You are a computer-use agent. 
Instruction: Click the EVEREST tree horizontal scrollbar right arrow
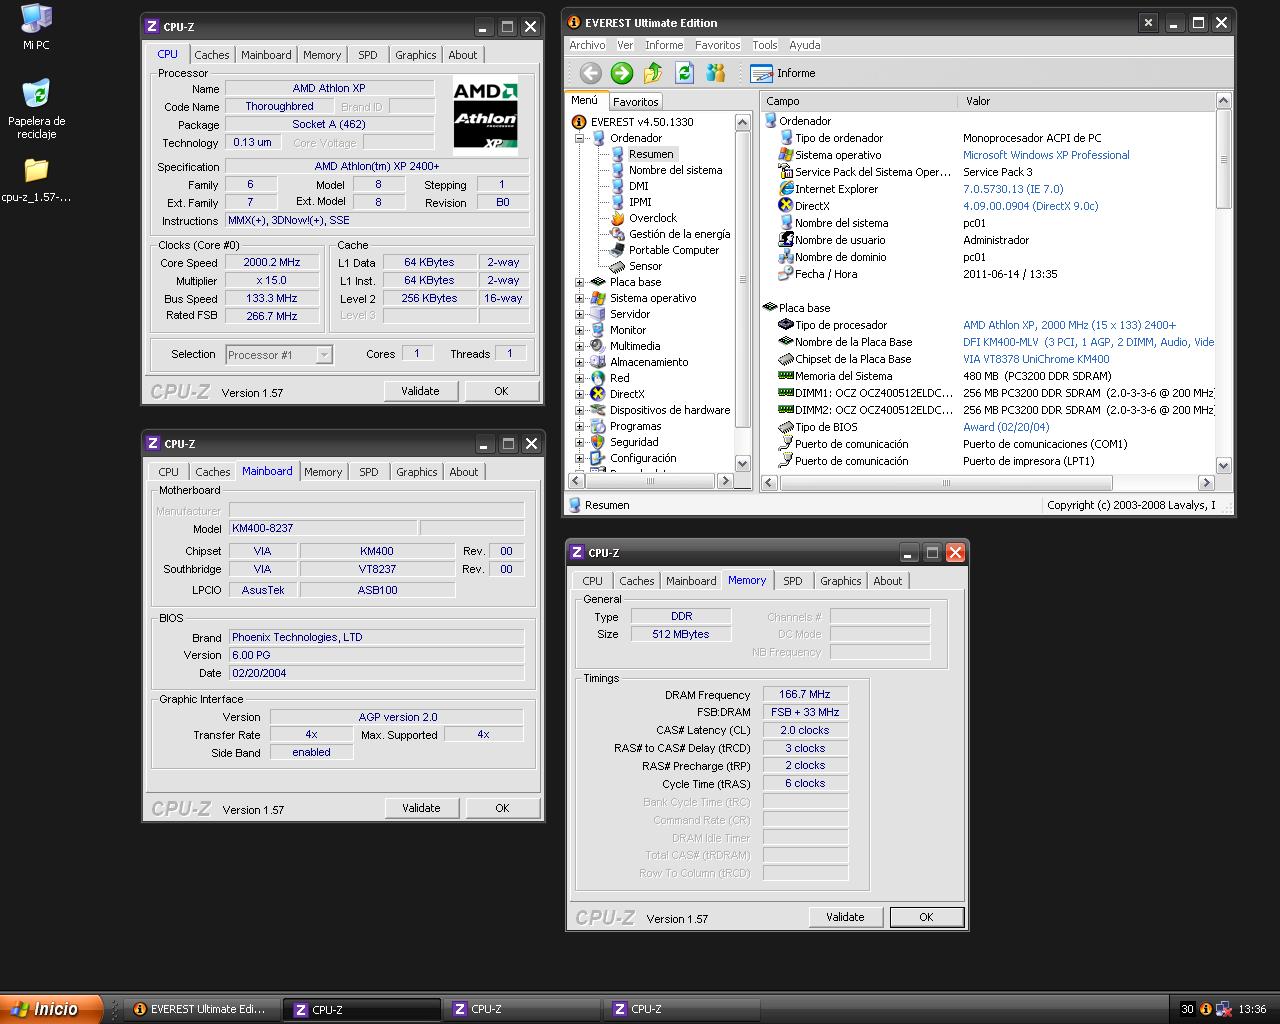pyautogui.click(x=726, y=481)
